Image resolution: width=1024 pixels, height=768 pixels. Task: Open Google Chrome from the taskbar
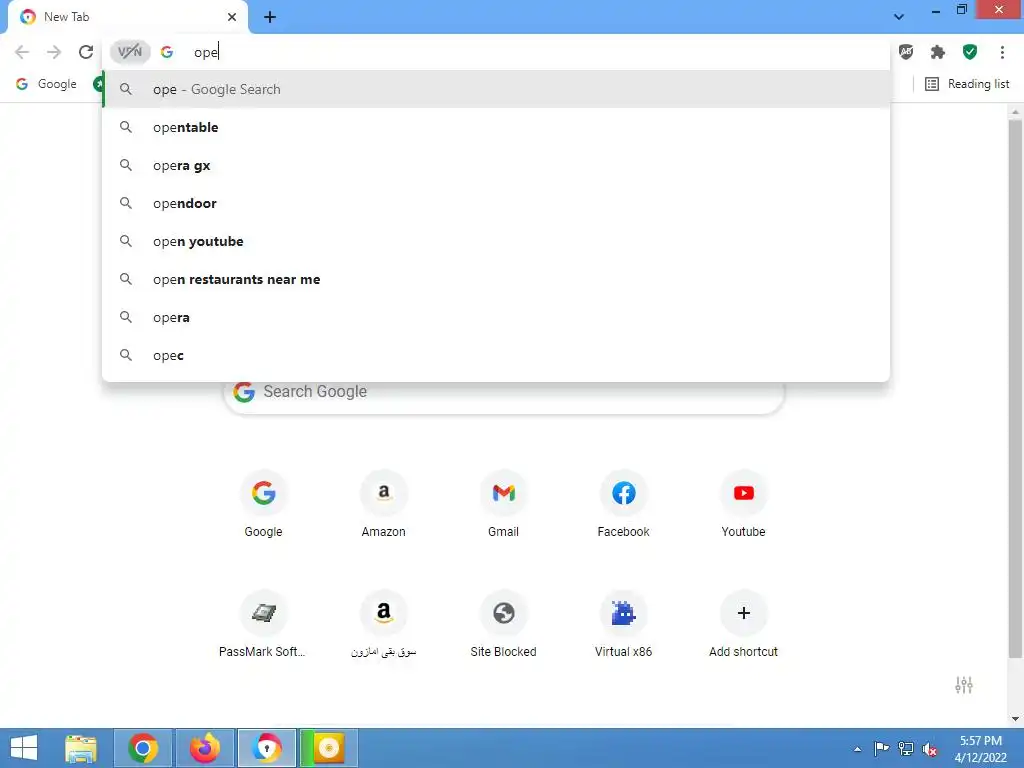pos(143,748)
